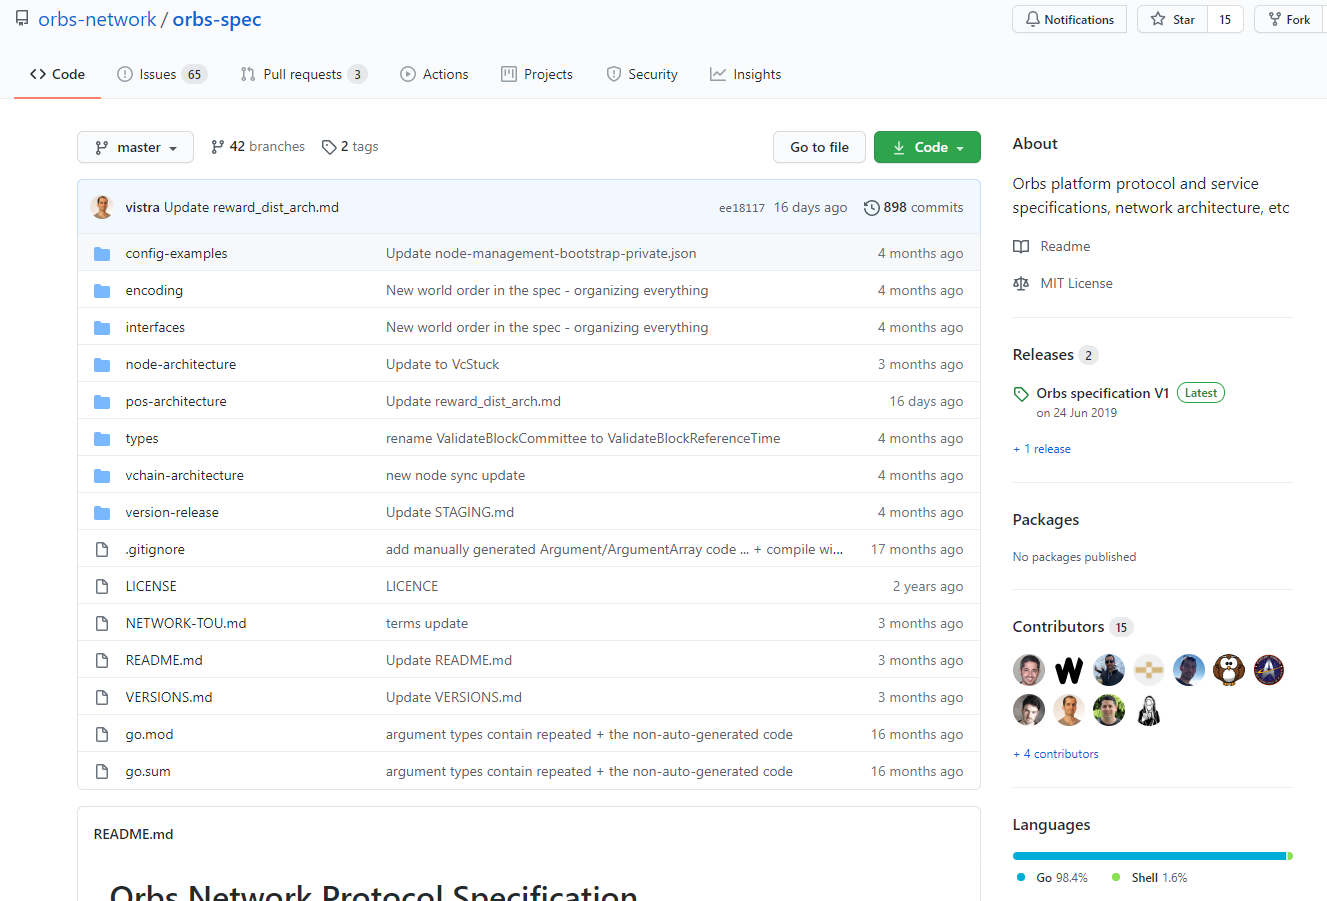Click the folder icon next to encoding
The width and height of the screenshot is (1327, 901).
pos(102,291)
